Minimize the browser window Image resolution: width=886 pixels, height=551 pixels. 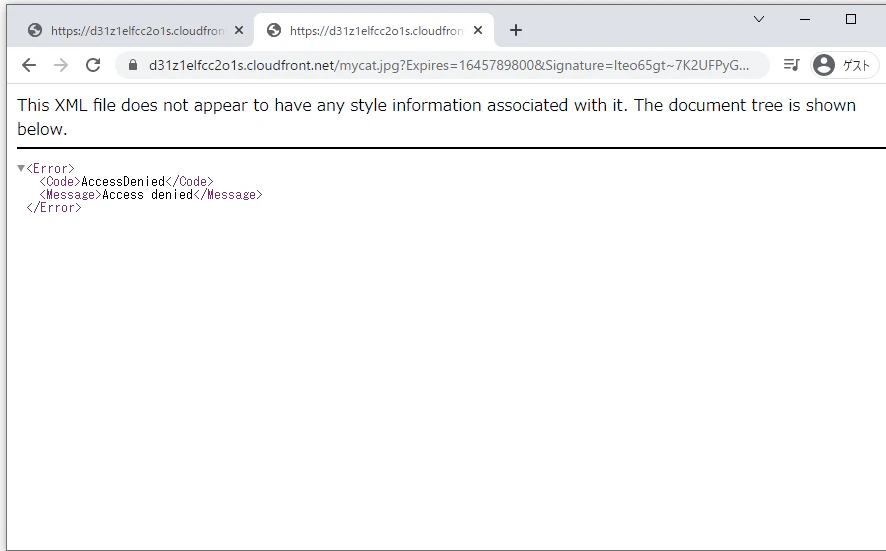click(805, 19)
